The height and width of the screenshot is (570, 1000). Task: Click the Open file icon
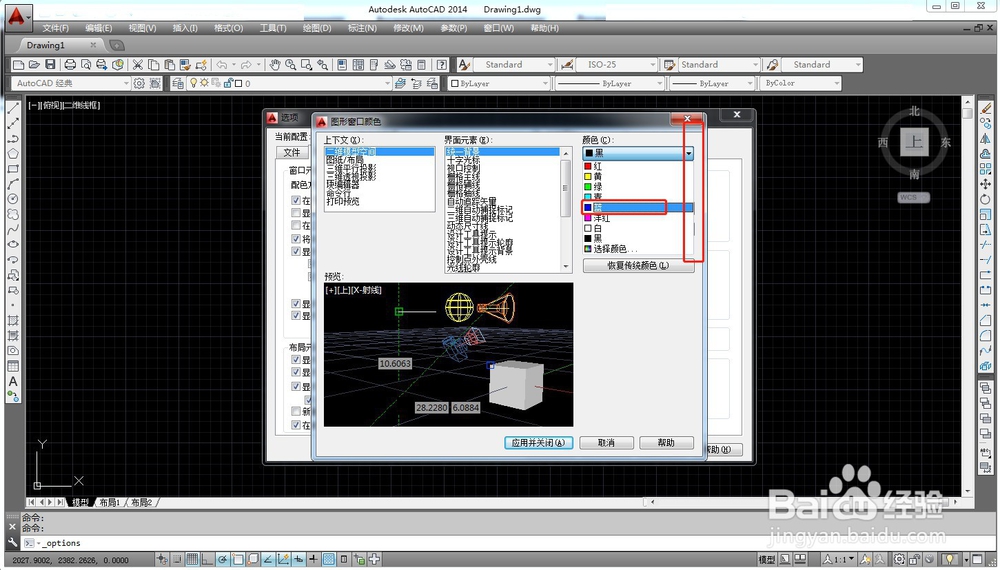(x=34, y=64)
